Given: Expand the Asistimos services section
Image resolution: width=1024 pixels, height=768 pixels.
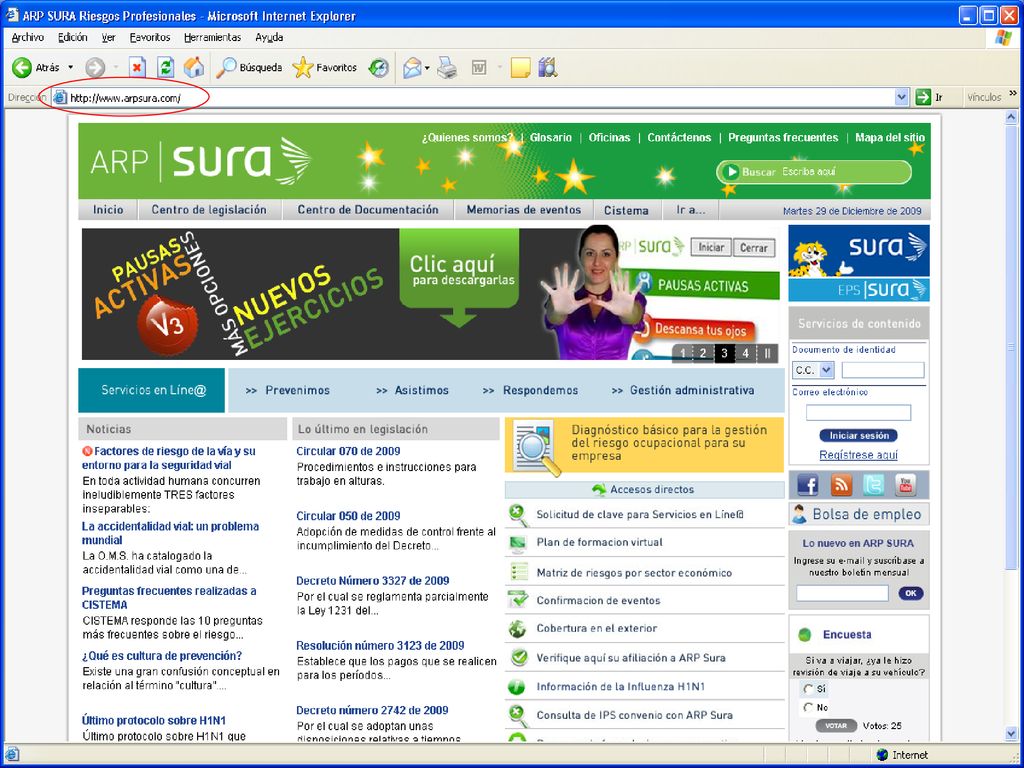Looking at the screenshot, I should point(412,390).
